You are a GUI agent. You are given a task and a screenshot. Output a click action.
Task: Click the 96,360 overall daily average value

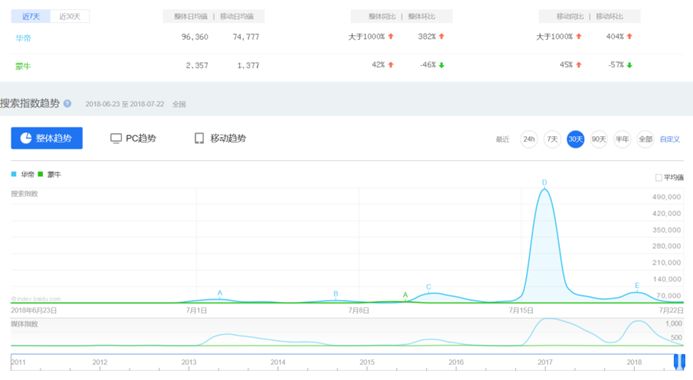tap(195, 37)
